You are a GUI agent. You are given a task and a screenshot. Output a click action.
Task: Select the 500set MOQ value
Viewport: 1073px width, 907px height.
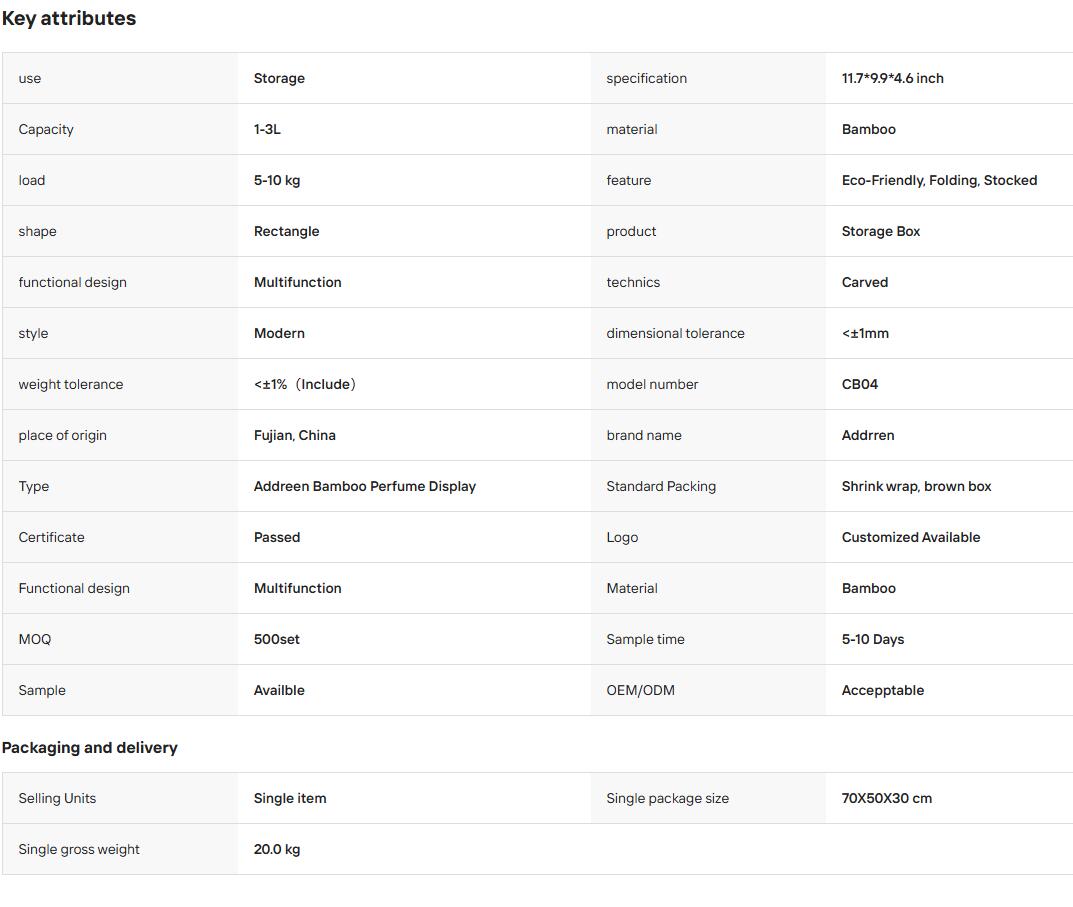click(x=276, y=639)
